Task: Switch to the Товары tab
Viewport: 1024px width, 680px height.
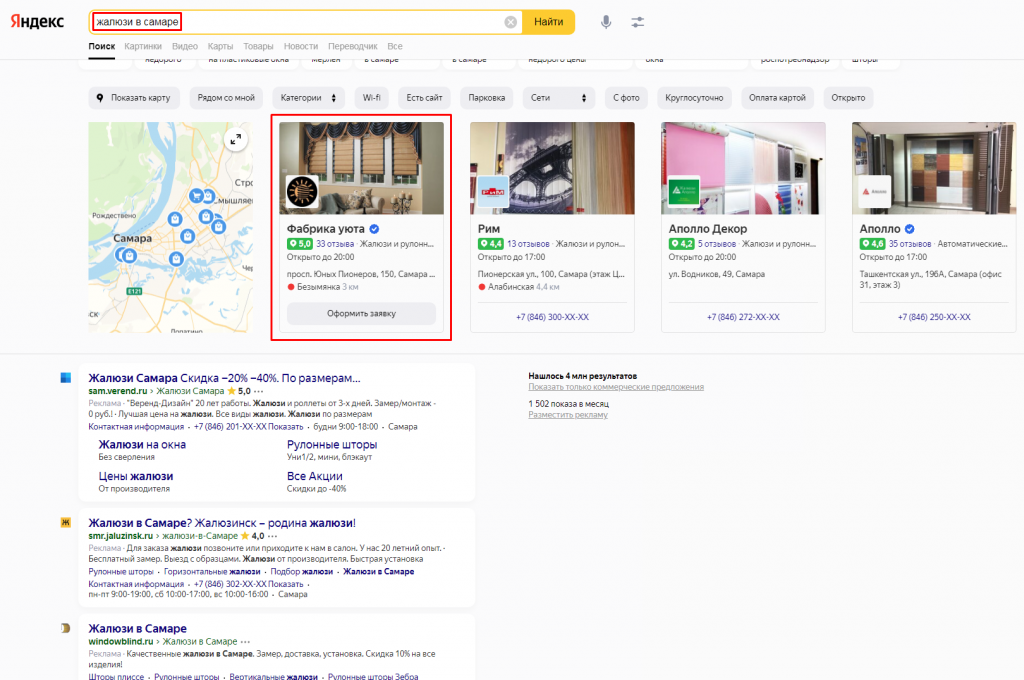Action: 258,46
